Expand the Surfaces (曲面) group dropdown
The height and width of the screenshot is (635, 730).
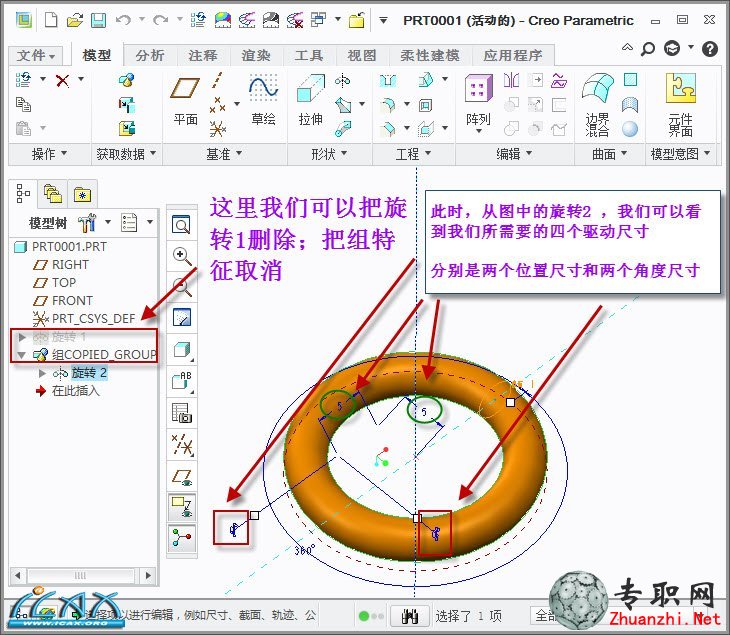point(609,154)
